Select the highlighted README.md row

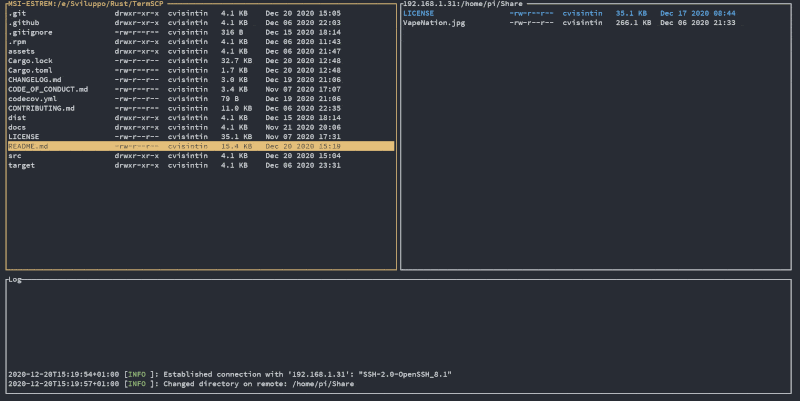click(x=200, y=146)
